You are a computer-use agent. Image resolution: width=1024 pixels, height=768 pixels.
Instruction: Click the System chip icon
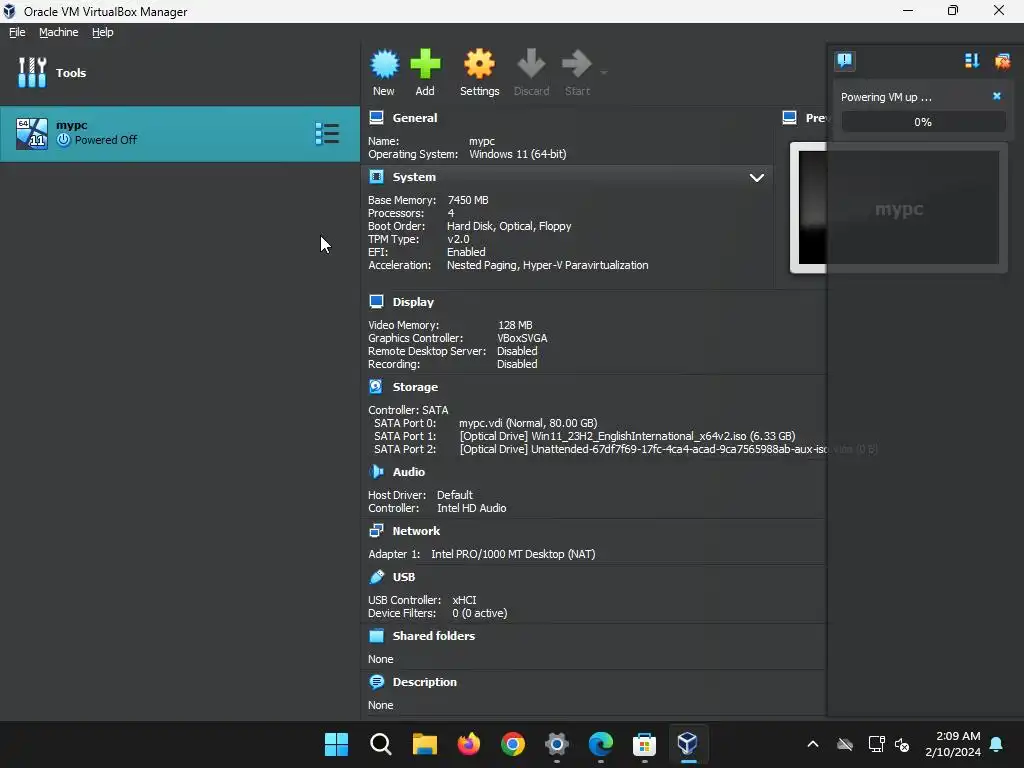tap(376, 177)
